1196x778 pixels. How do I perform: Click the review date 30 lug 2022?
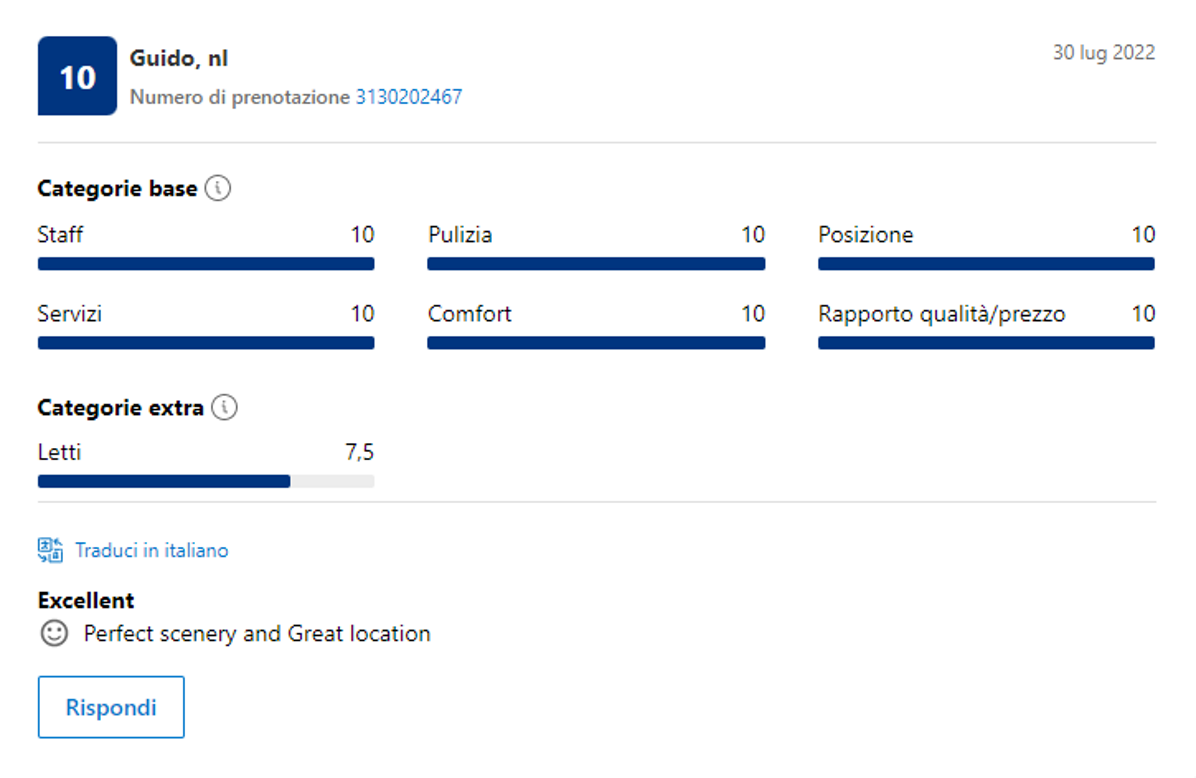pyautogui.click(x=1103, y=53)
